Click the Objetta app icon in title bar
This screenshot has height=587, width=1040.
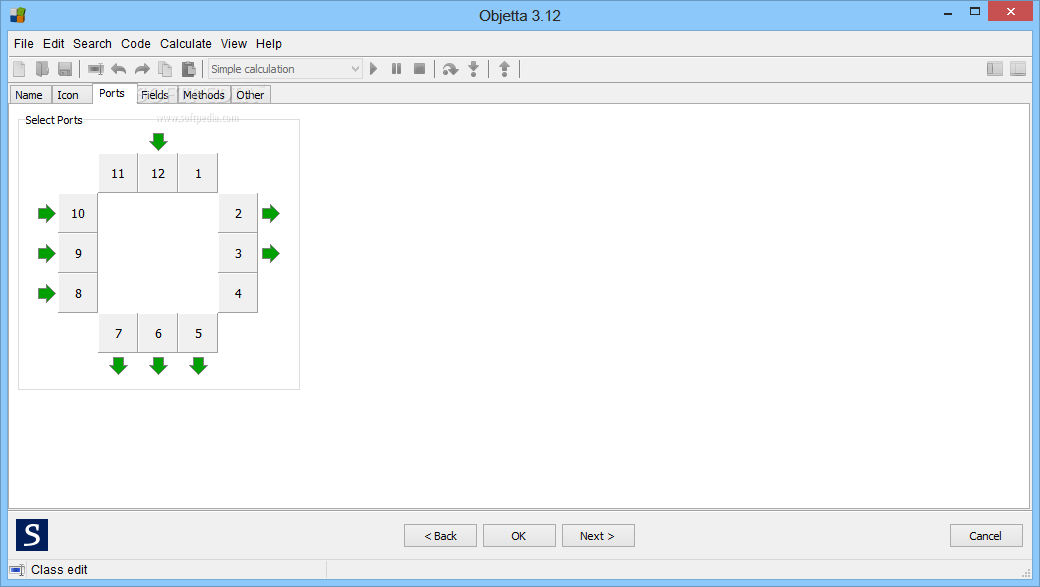(x=18, y=15)
